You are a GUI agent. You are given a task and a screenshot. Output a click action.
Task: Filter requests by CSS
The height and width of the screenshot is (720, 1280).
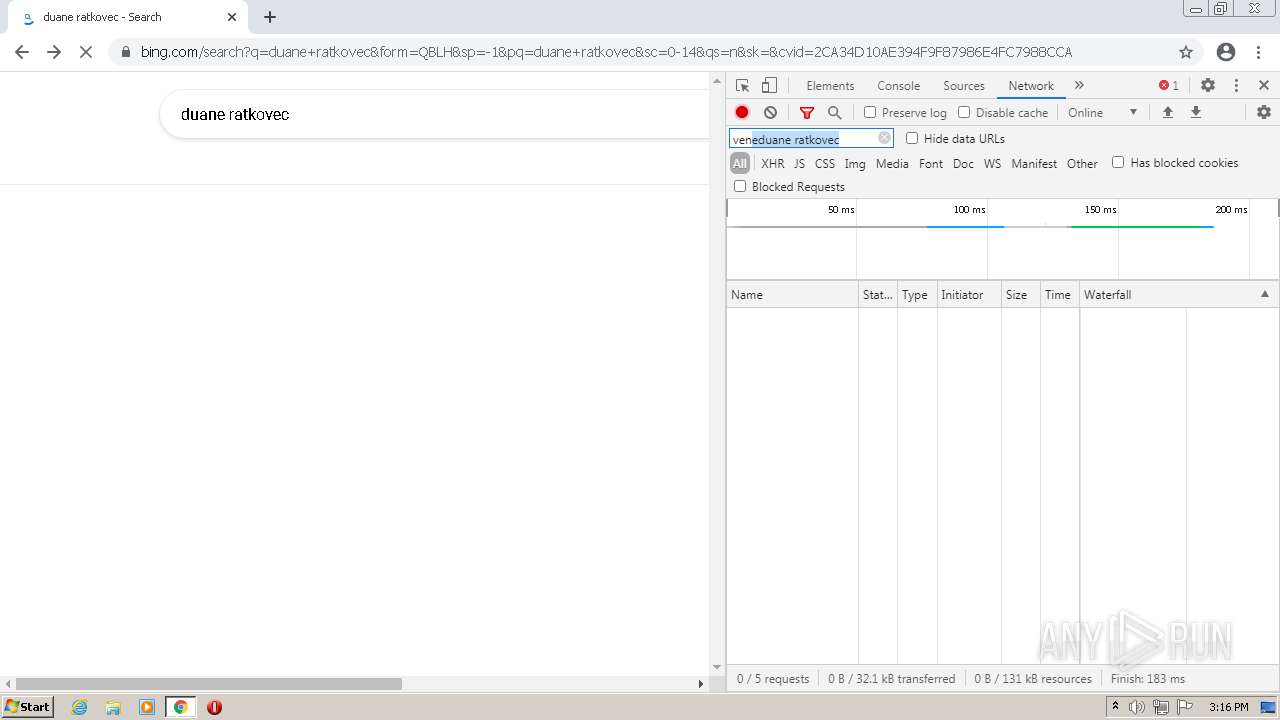click(x=824, y=163)
